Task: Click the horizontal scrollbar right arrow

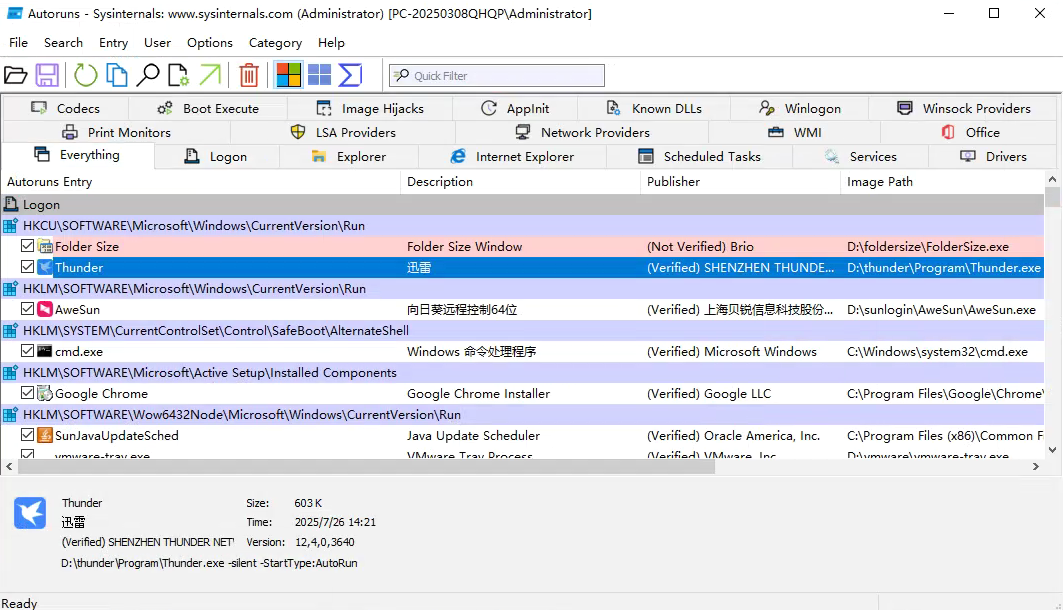Action: tap(1035, 466)
